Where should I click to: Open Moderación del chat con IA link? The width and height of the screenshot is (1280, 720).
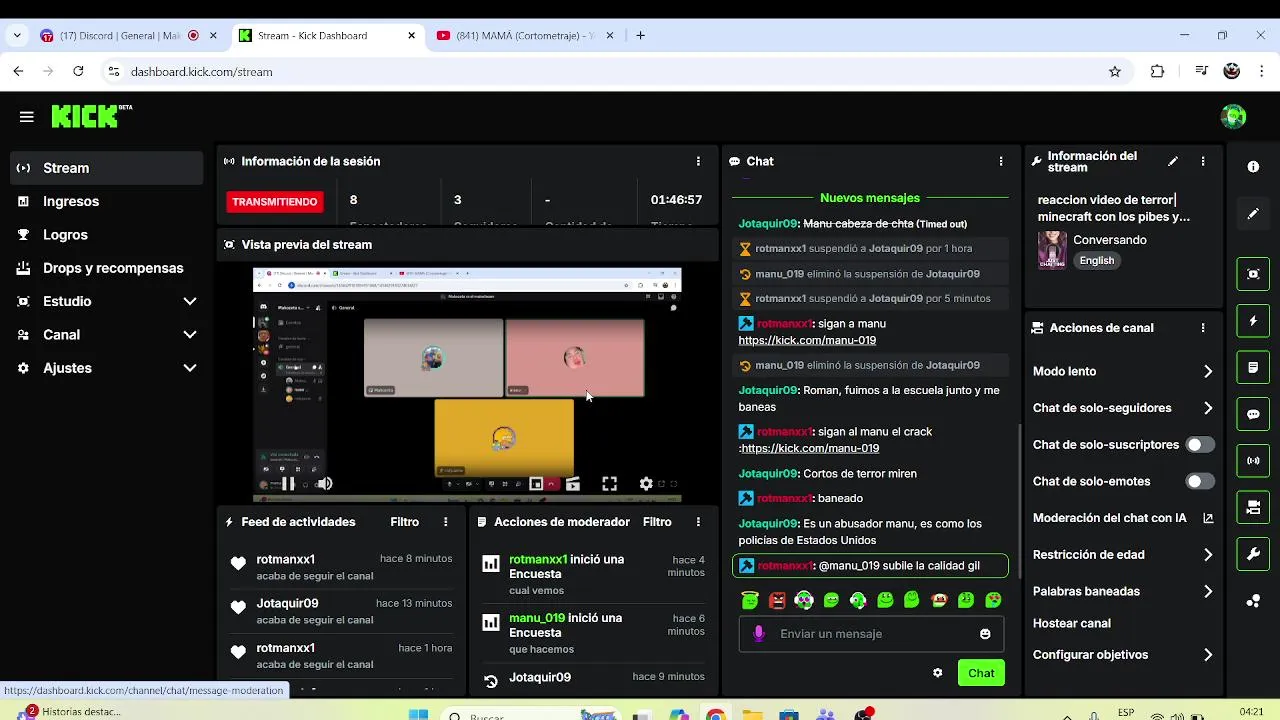pos(1122,518)
